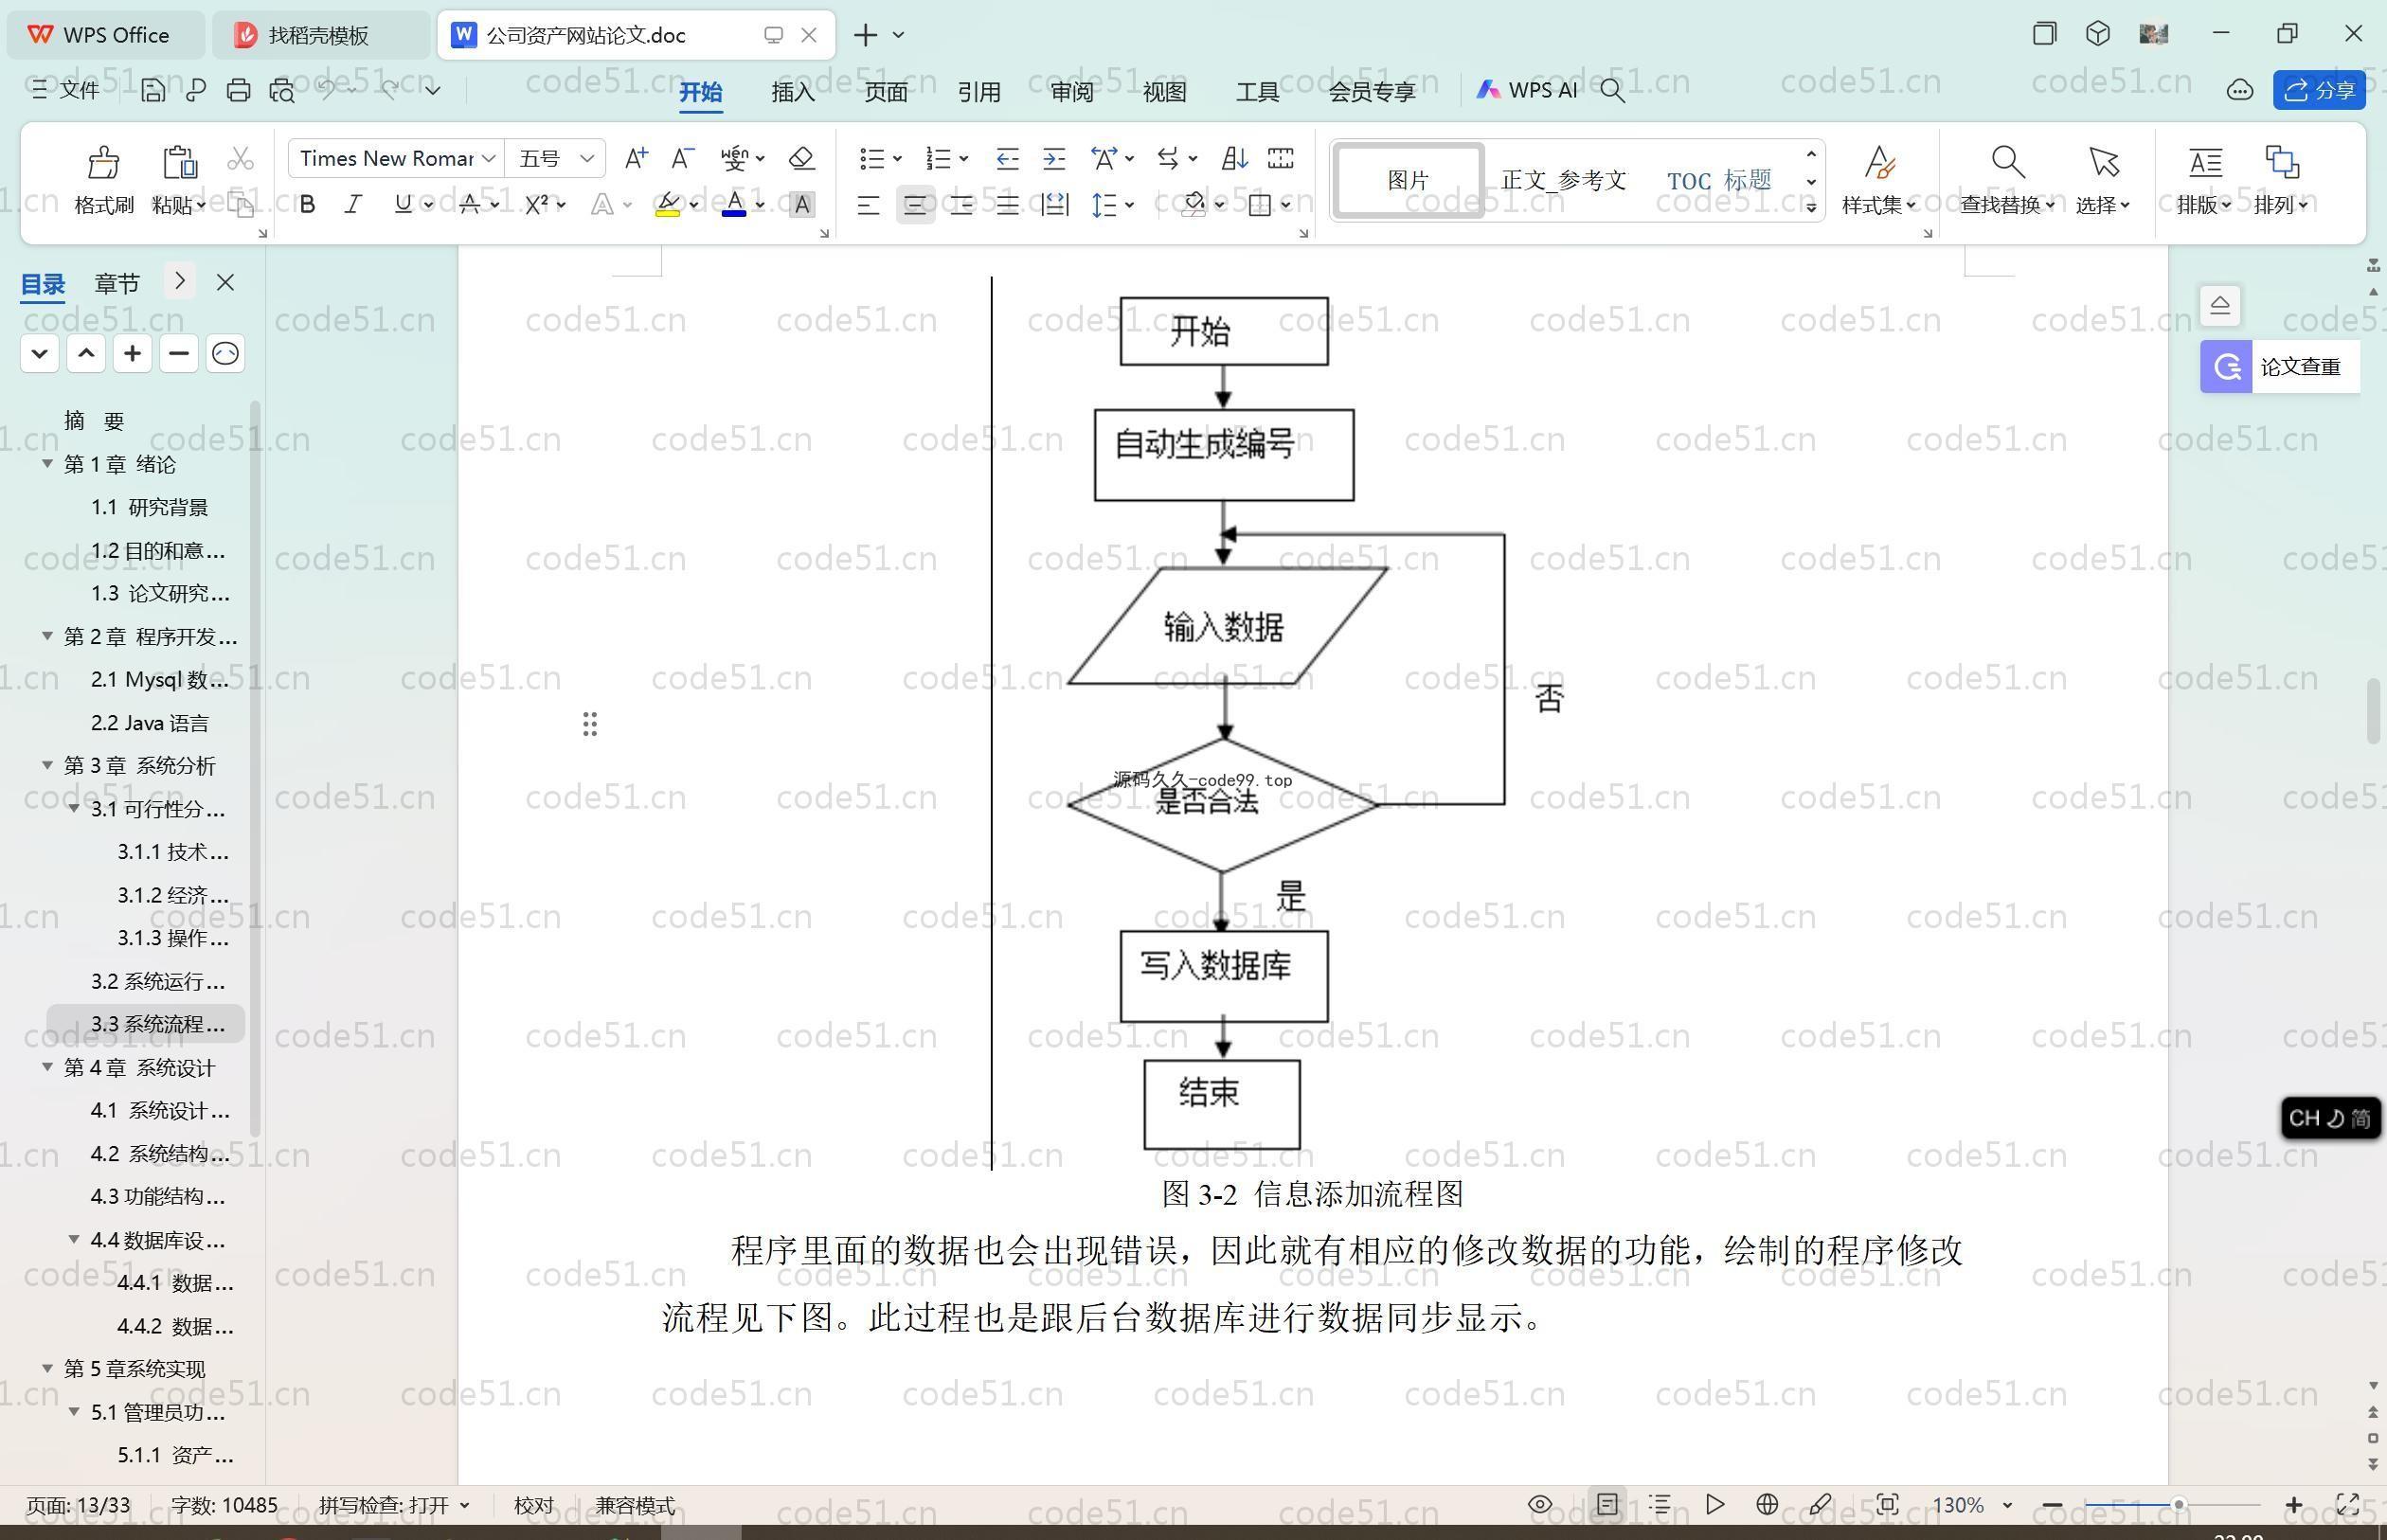Screen dimensions: 2387x1540
Task: Click the Print Preview icon
Action: click(282, 90)
